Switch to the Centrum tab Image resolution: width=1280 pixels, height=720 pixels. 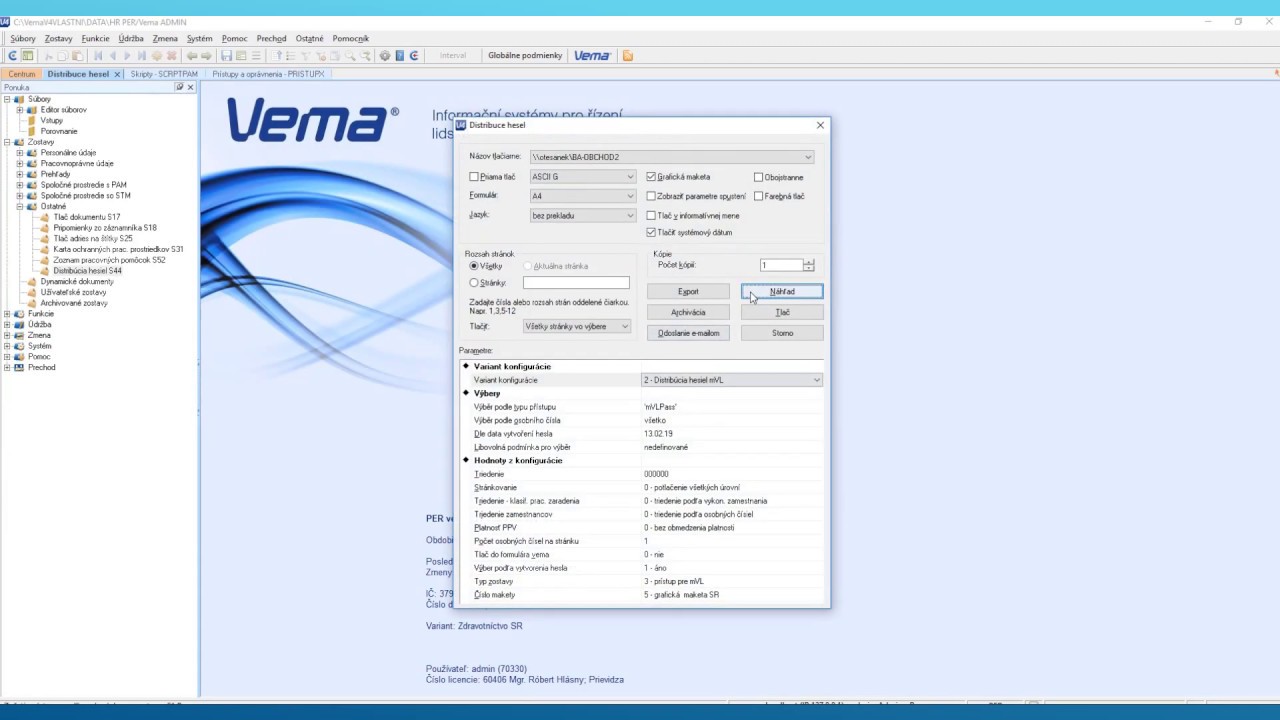pos(21,74)
